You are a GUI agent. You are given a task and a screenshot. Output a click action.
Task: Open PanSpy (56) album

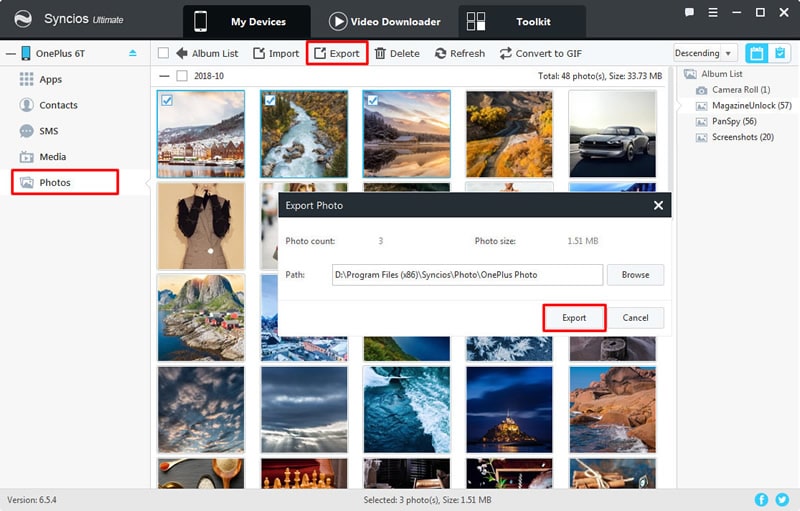click(x=727, y=121)
